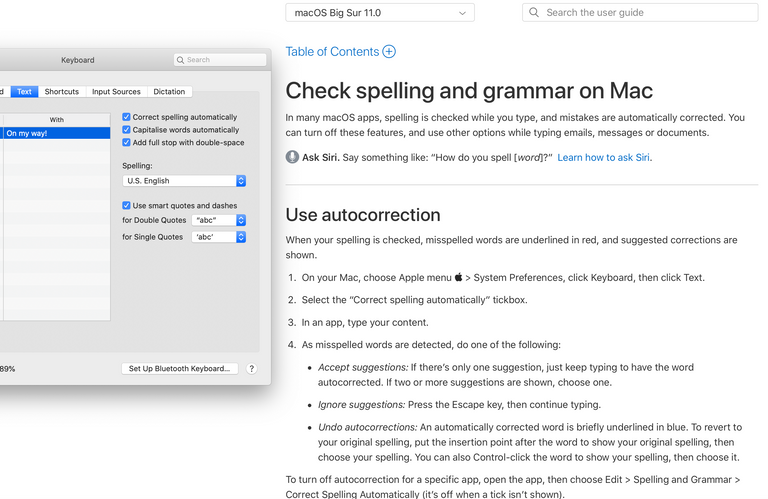Click the for Double Quotes label
Image resolution: width=768 pixels, height=499 pixels.
point(154,220)
